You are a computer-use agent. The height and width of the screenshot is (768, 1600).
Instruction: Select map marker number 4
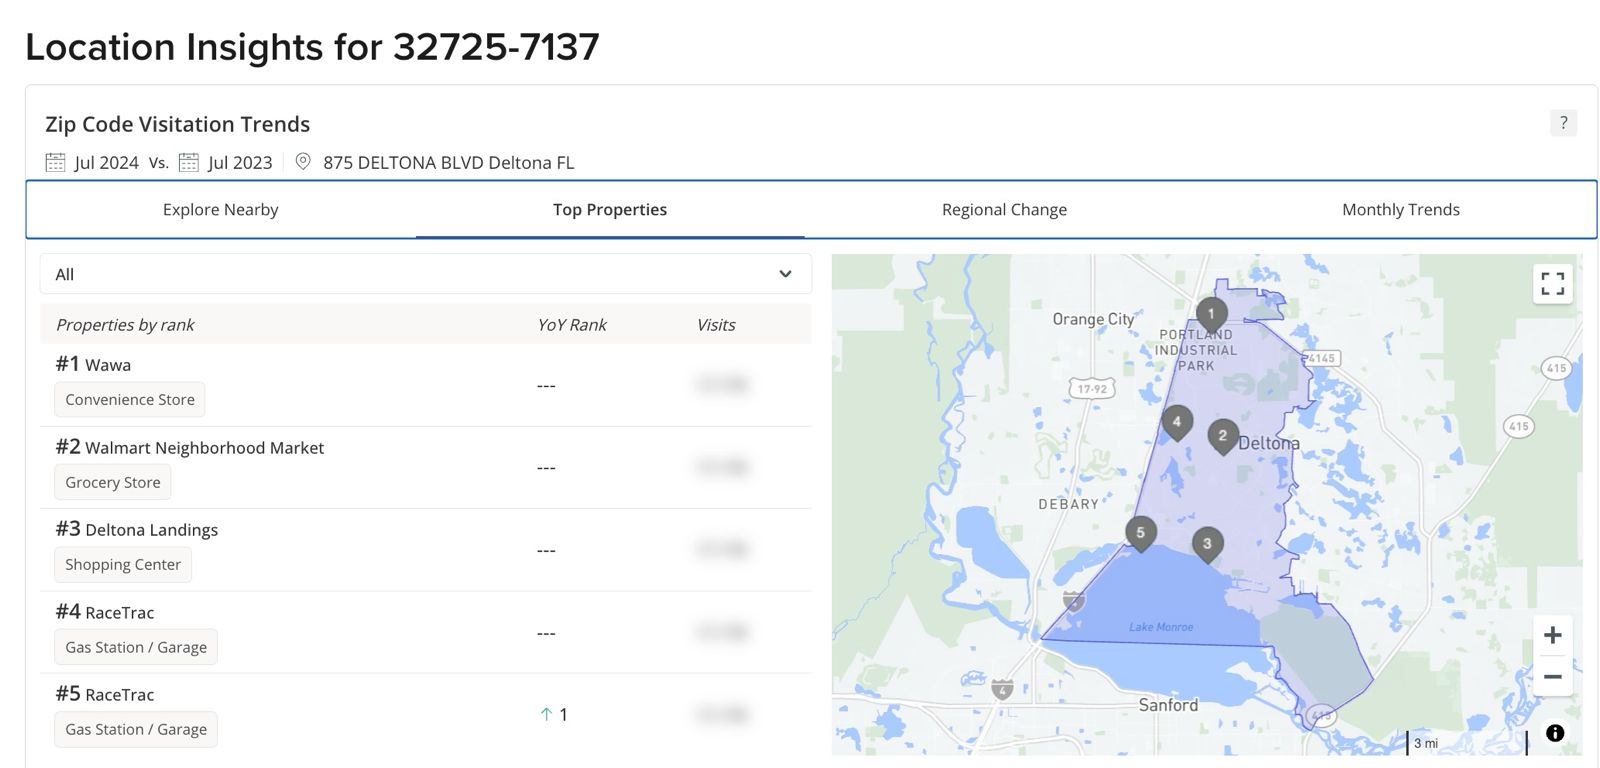[1177, 424]
